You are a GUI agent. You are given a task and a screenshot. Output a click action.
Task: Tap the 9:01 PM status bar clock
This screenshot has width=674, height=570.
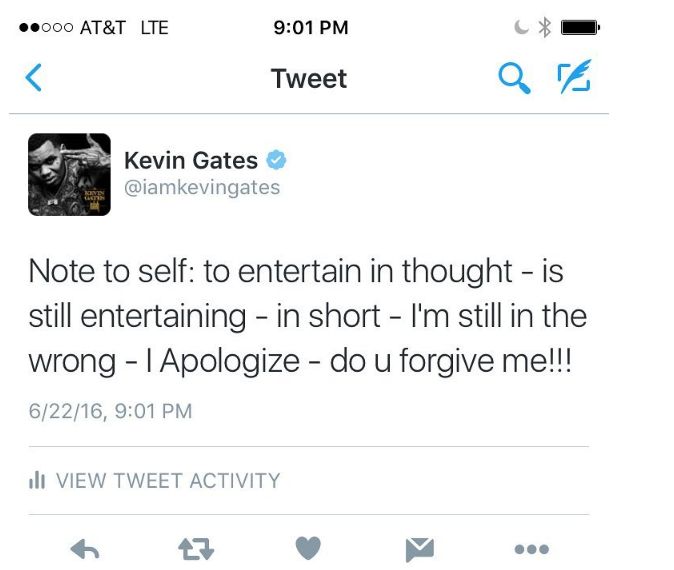point(311,28)
